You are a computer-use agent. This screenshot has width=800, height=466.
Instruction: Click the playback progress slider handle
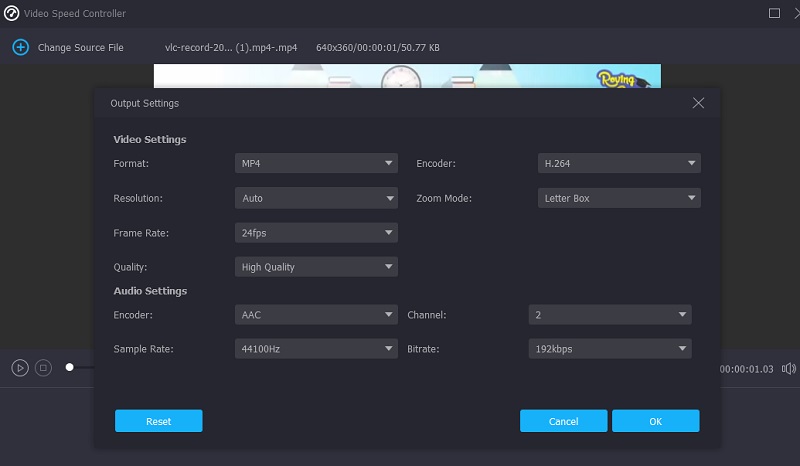pos(69,367)
